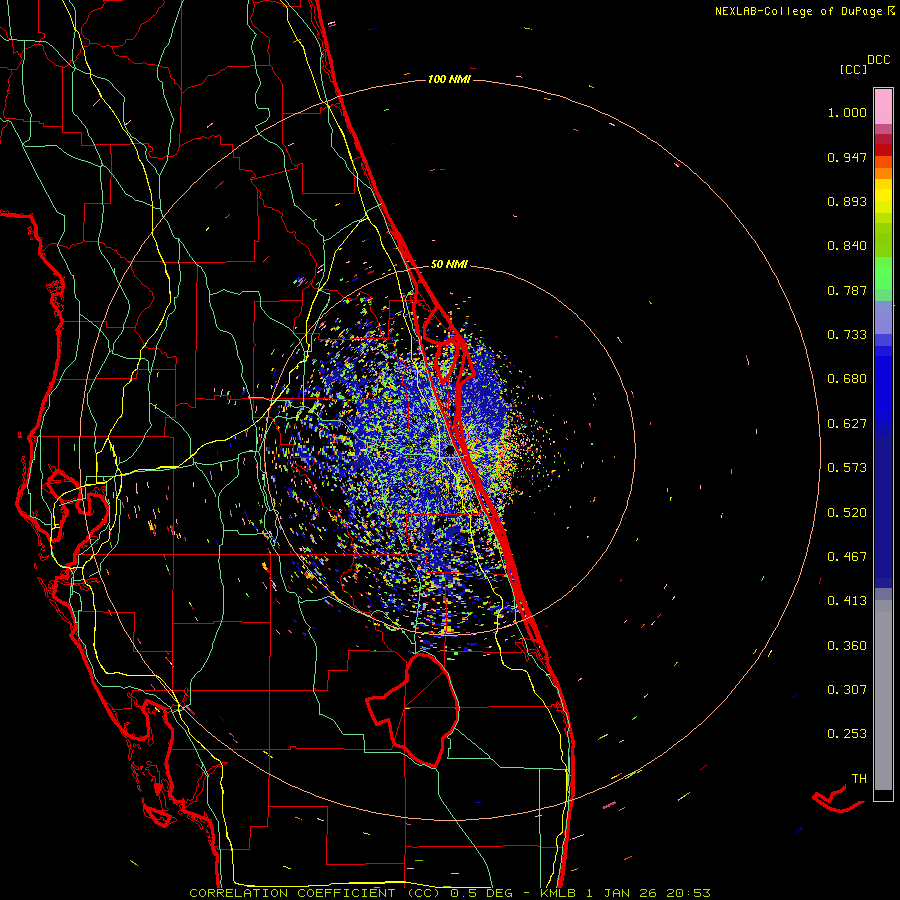Click the 0.787 scale value

pyautogui.click(x=847, y=290)
